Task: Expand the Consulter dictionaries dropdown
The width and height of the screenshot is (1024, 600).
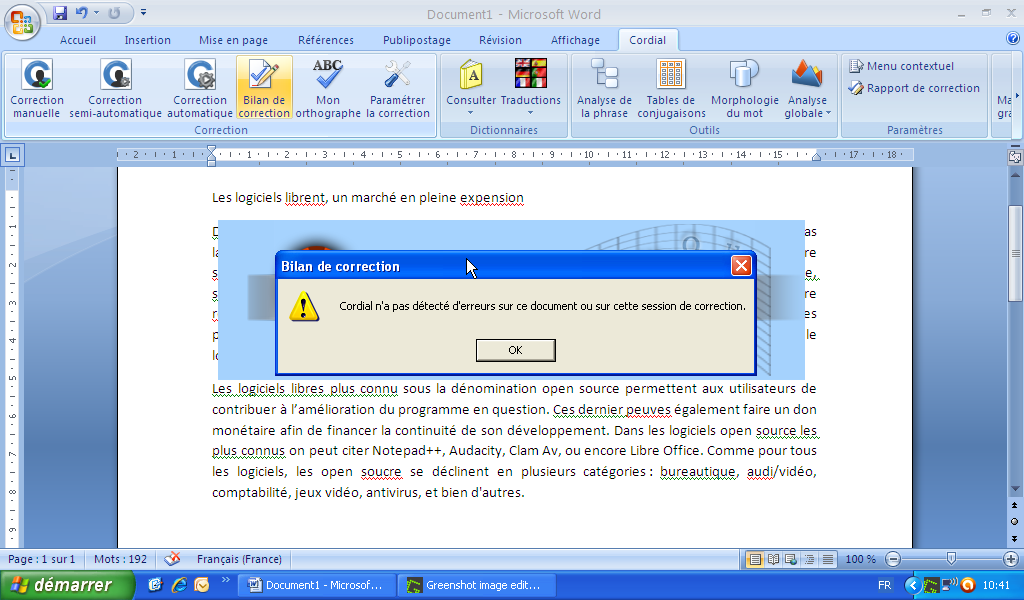Action: pyautogui.click(x=470, y=113)
